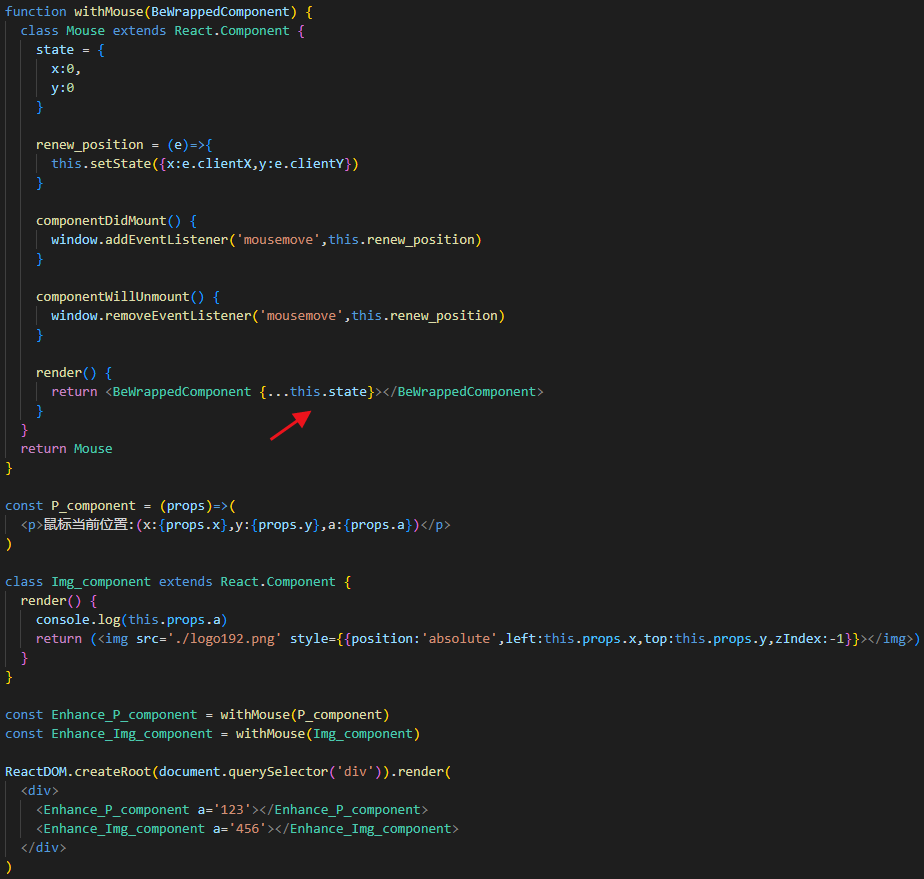Click e.clientY in the setState call
924x879 pixels.
point(309,164)
